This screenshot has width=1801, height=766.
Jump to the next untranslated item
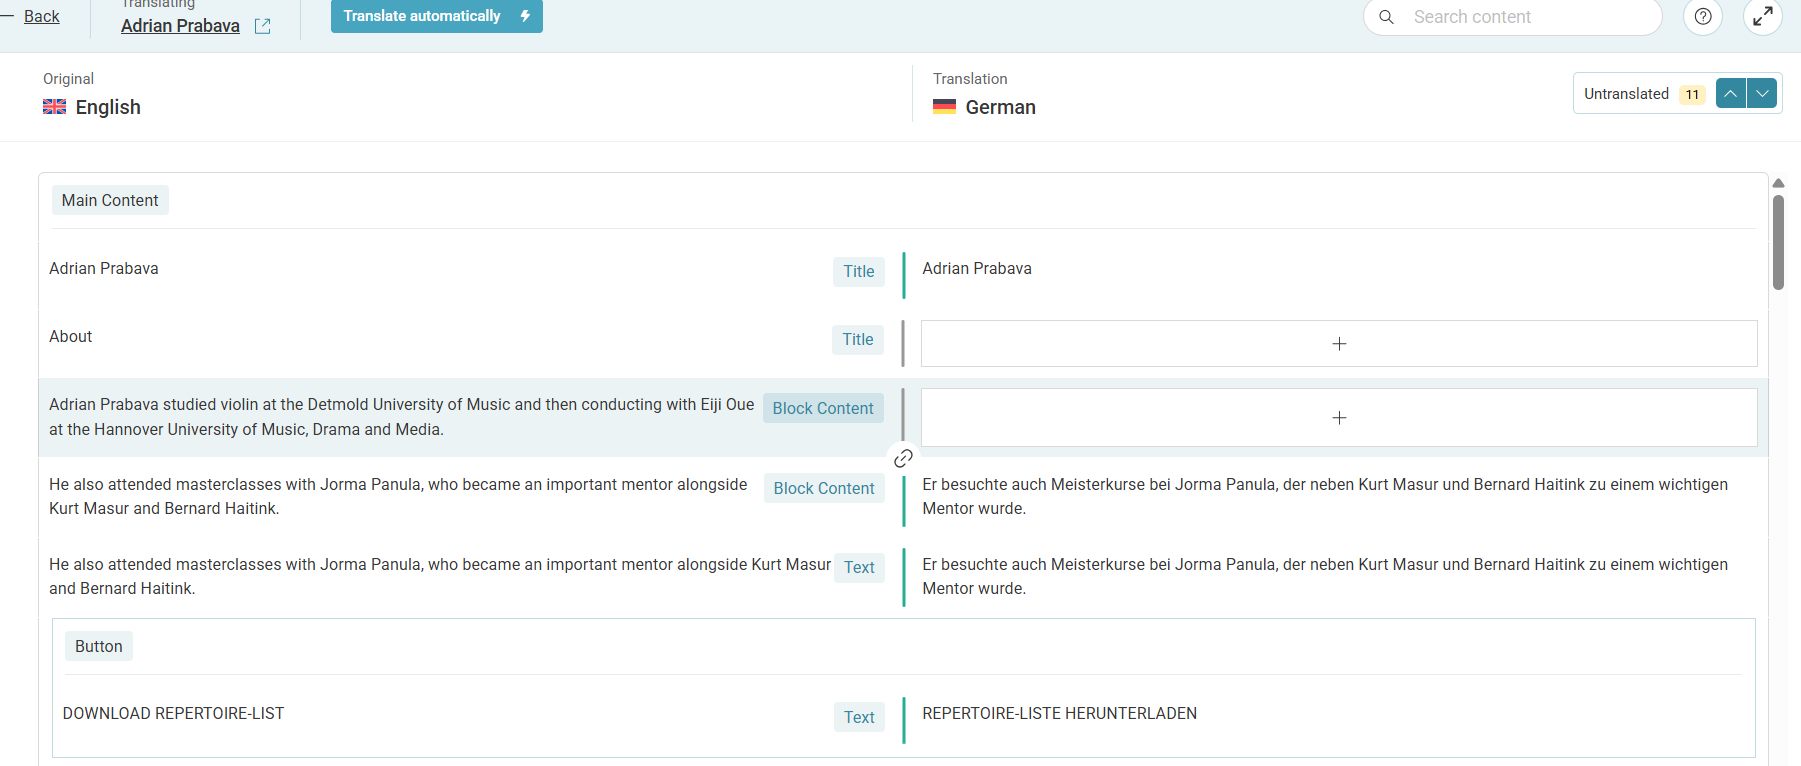(x=1762, y=94)
